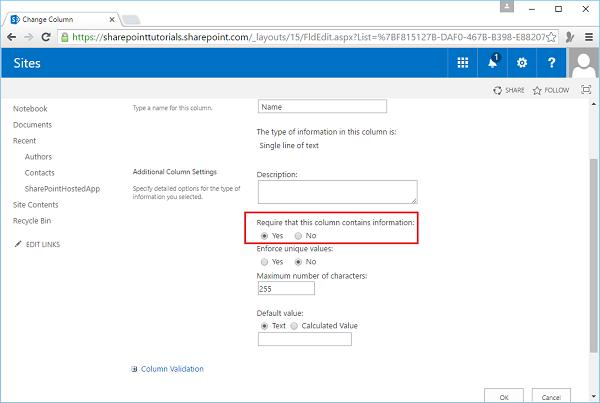Toggle focus on content icon
The height and width of the screenshot is (403, 600).
pos(584,90)
